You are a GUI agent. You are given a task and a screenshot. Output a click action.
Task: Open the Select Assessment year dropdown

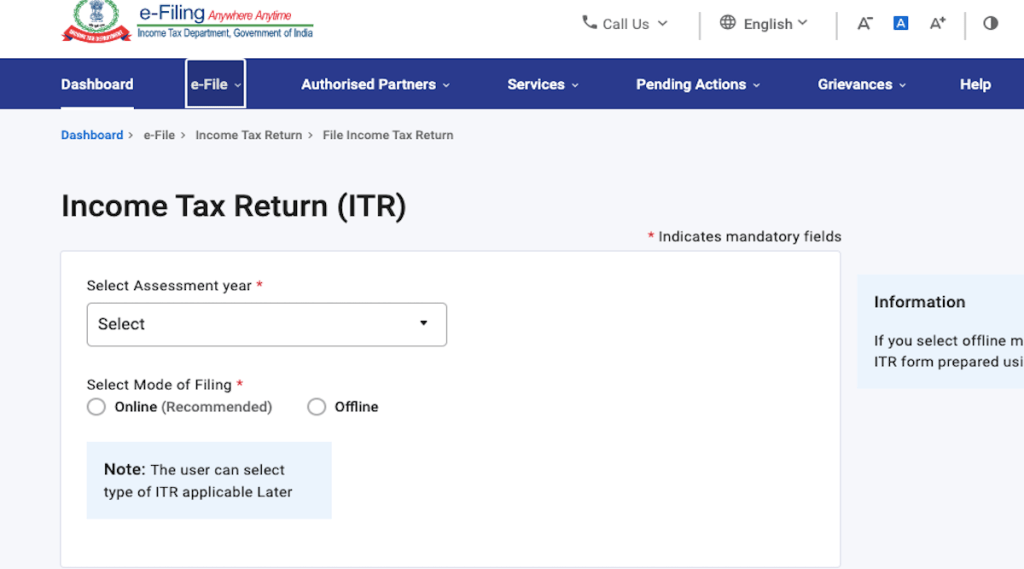pyautogui.click(x=266, y=324)
